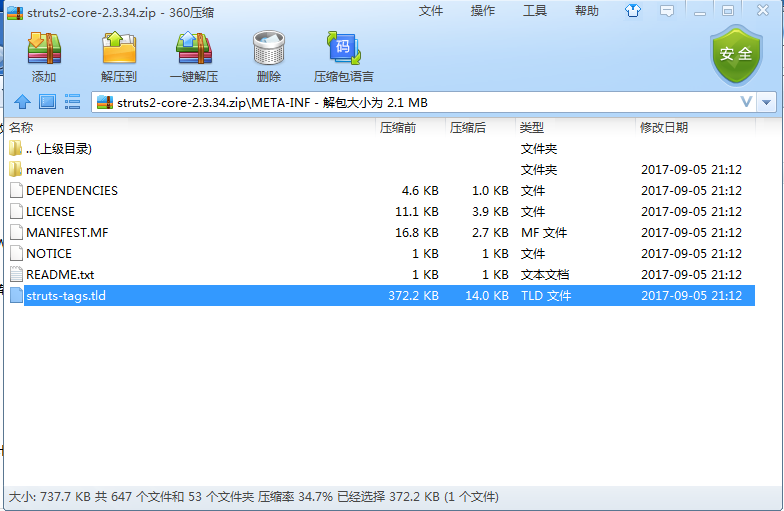
Task: Select the DEPENDENCIES file name
Action: pos(72,190)
